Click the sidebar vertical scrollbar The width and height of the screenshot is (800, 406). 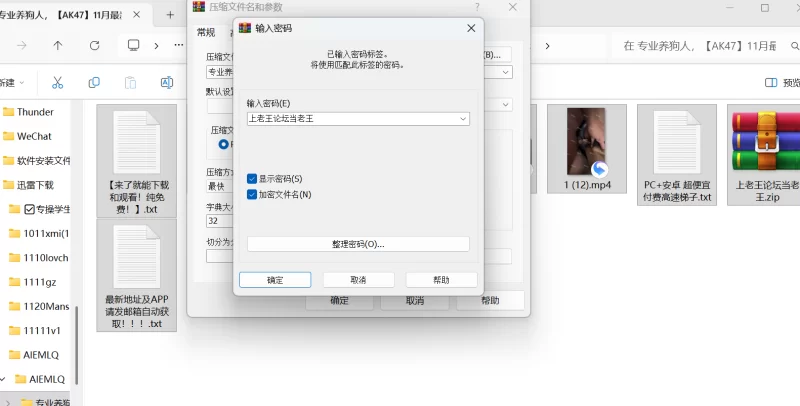click(77, 345)
